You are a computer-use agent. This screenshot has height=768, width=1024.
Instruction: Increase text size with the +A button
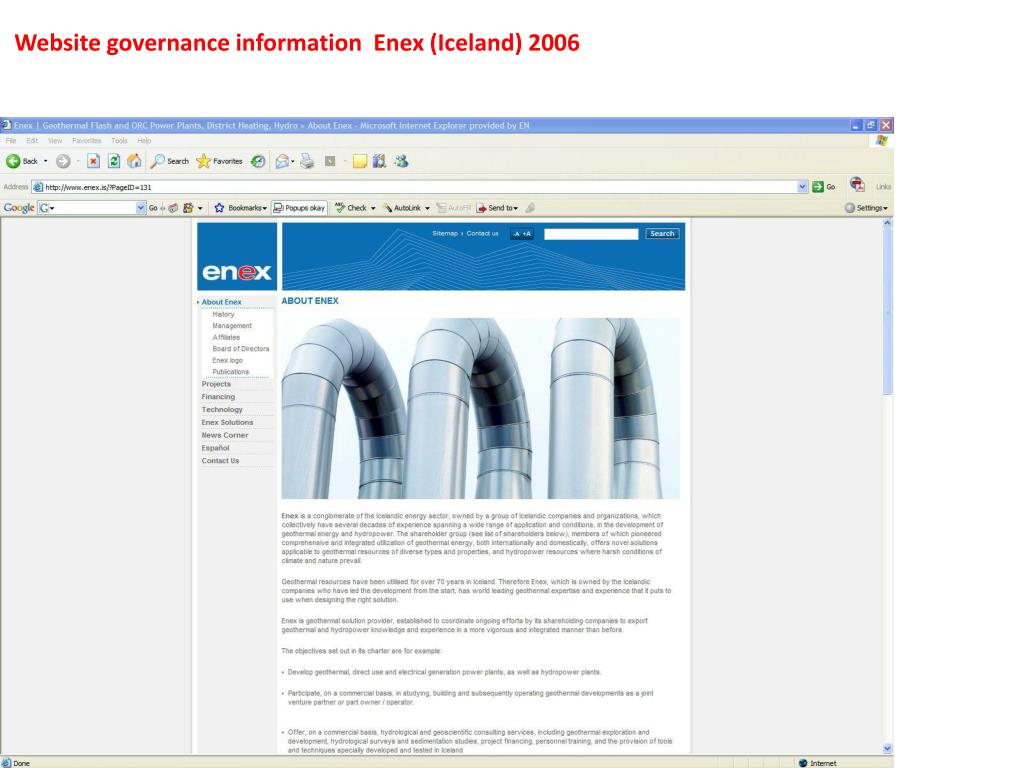point(527,234)
